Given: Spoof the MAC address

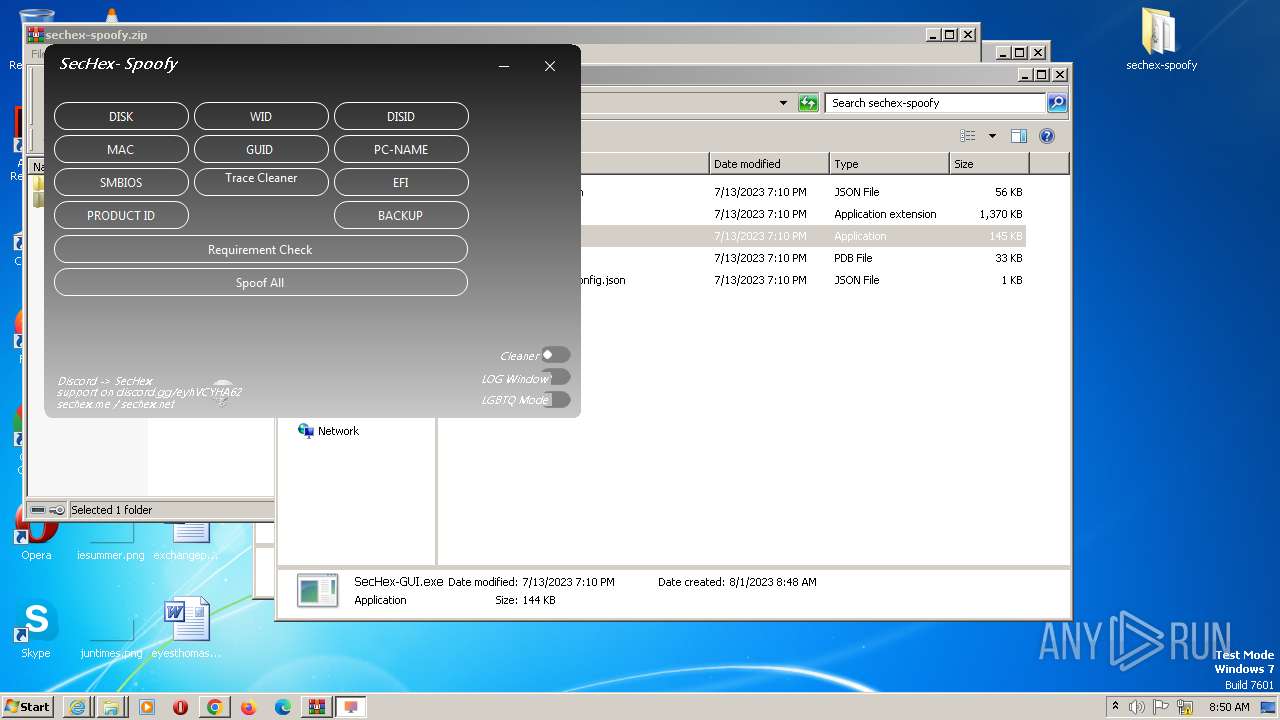Looking at the screenshot, I should tap(121, 149).
